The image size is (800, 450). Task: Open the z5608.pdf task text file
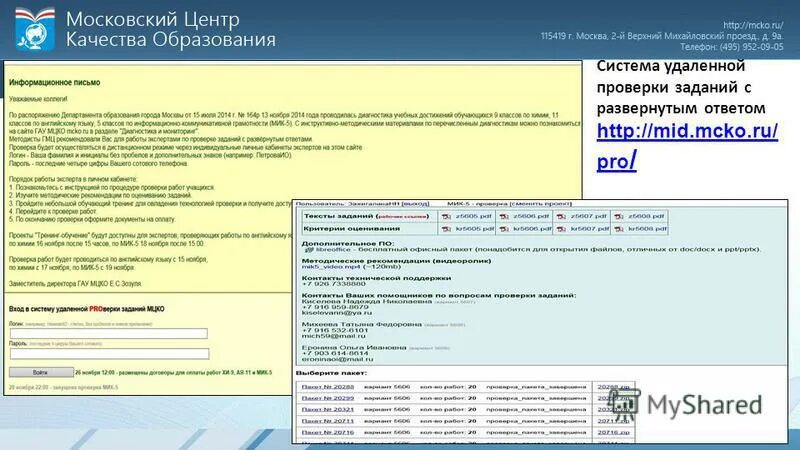point(646,216)
